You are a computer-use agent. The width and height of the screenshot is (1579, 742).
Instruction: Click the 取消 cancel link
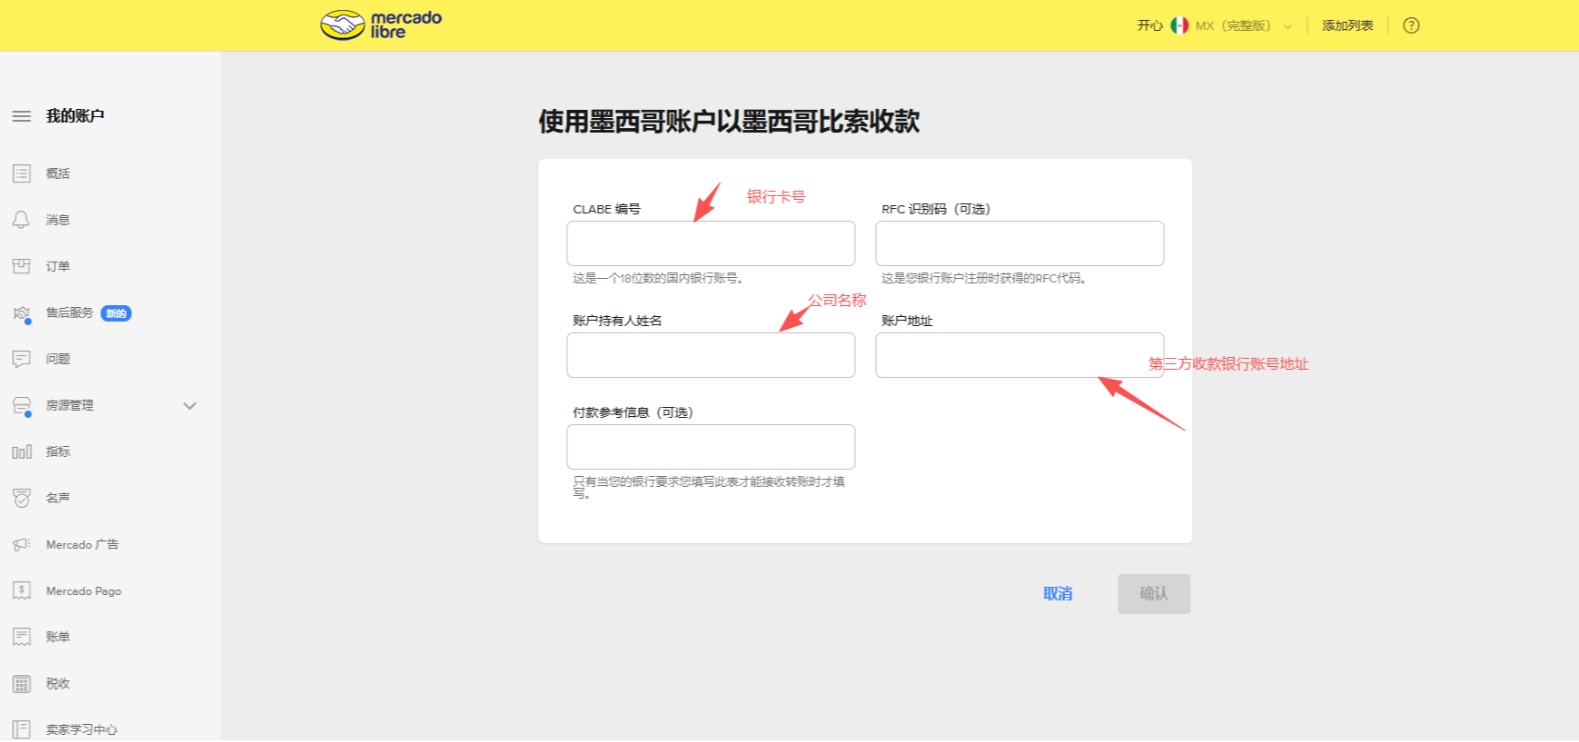(1057, 594)
